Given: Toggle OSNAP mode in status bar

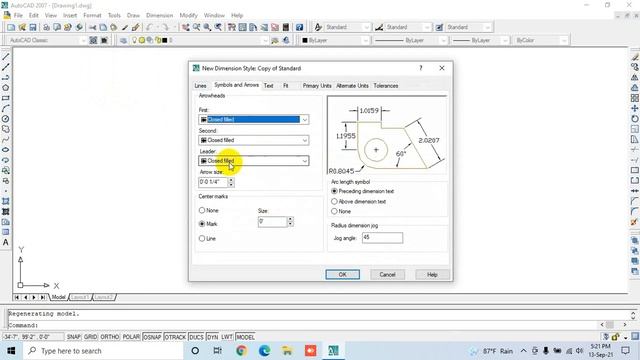Looking at the screenshot, I should [x=152, y=337].
